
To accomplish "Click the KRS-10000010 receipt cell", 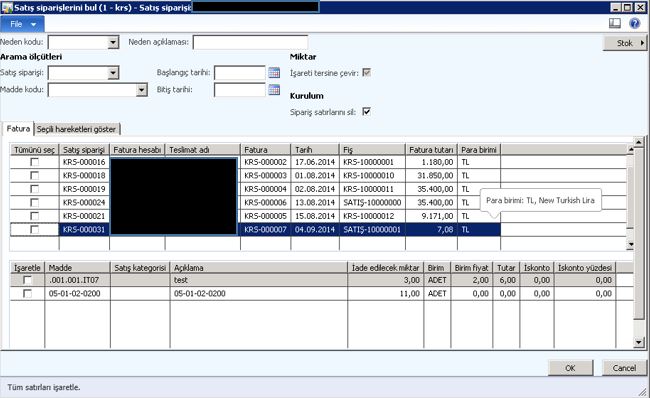I will (x=372, y=175).
